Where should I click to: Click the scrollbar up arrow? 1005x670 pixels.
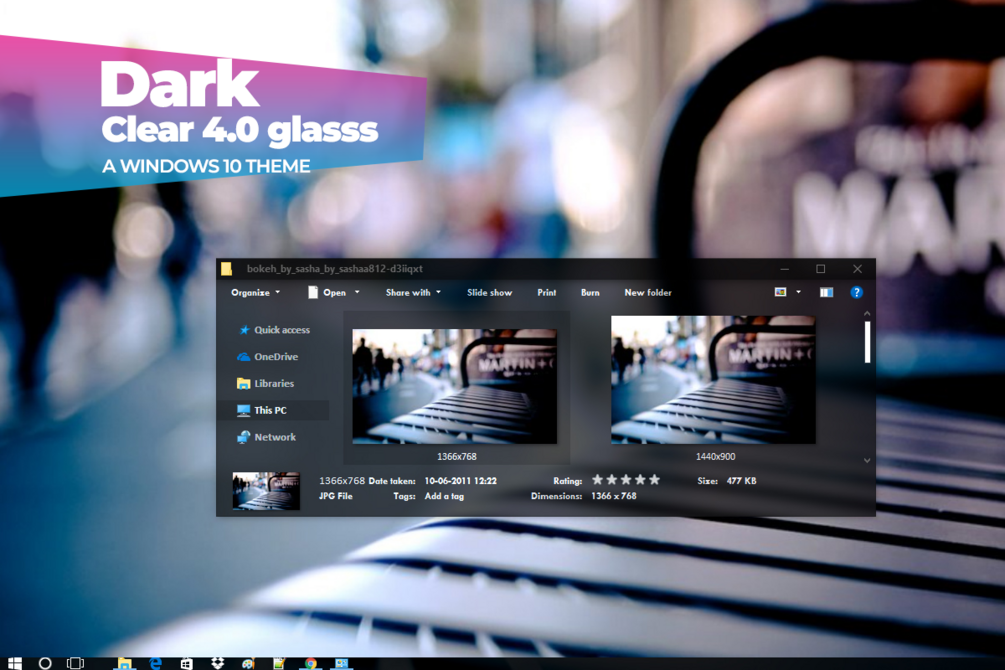pos(867,314)
